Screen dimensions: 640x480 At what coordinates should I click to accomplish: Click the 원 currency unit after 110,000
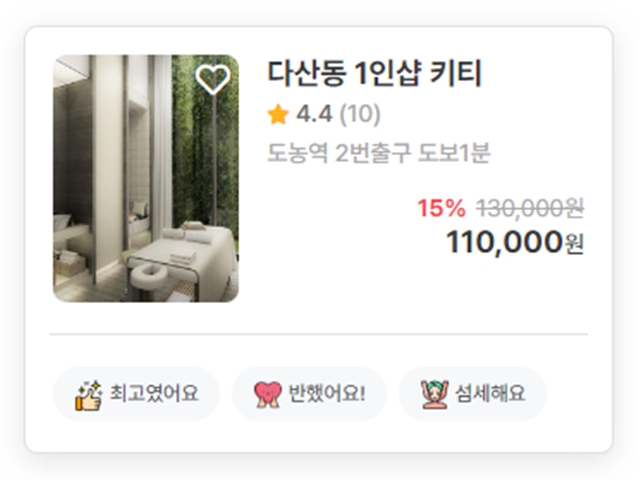pyautogui.click(x=574, y=244)
